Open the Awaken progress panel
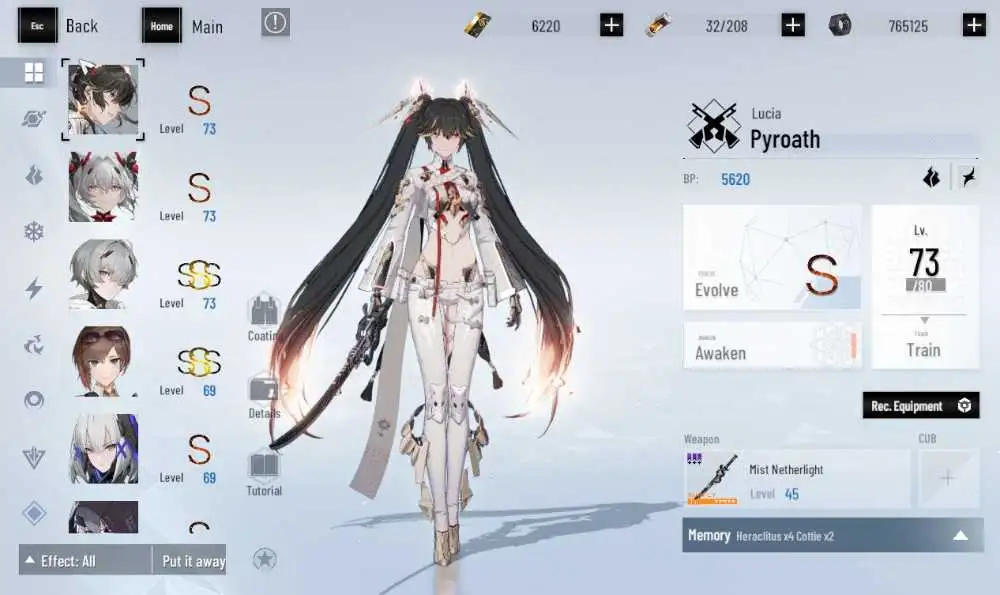The height and width of the screenshot is (595, 1000). [x=772, y=346]
